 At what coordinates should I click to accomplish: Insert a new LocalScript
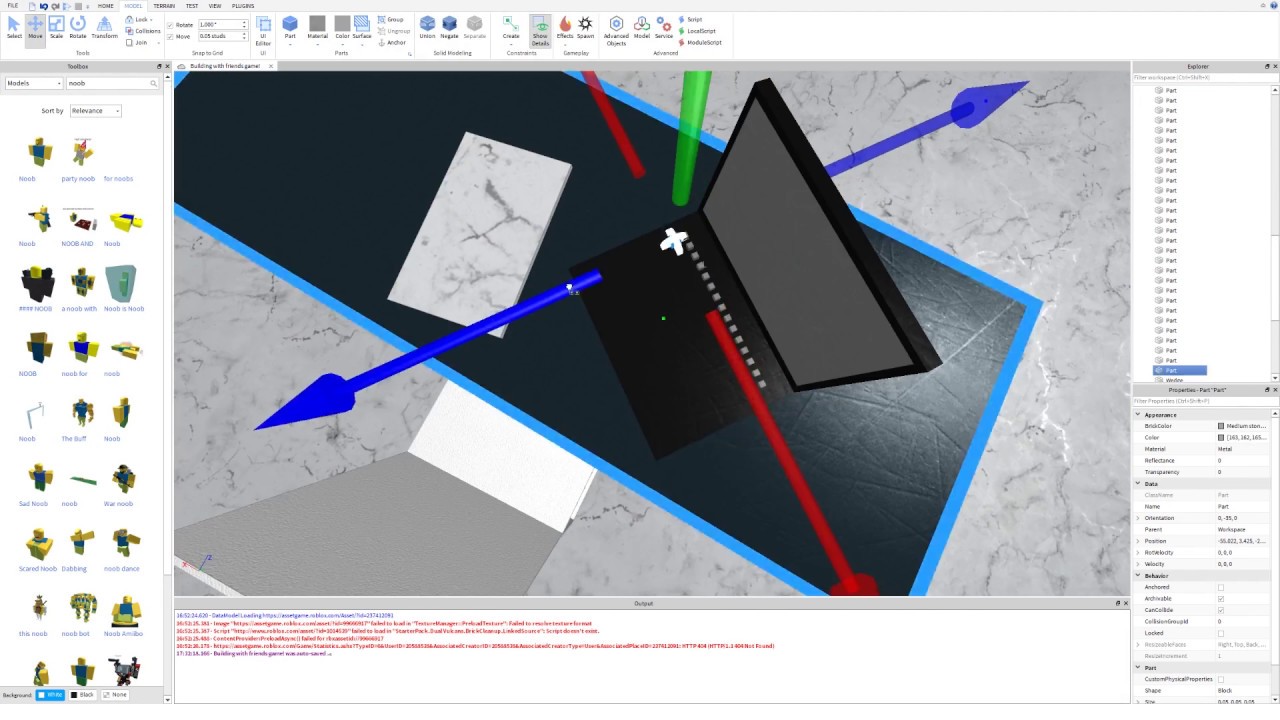point(697,31)
